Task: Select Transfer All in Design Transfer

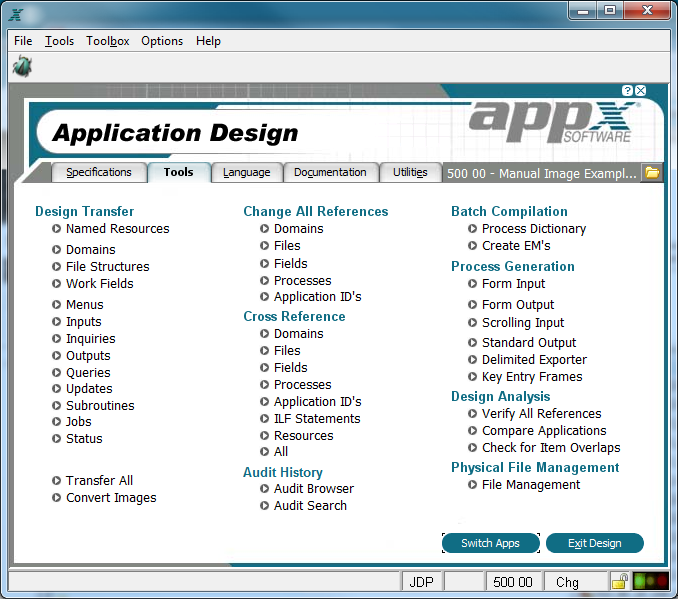Action: [x=99, y=480]
